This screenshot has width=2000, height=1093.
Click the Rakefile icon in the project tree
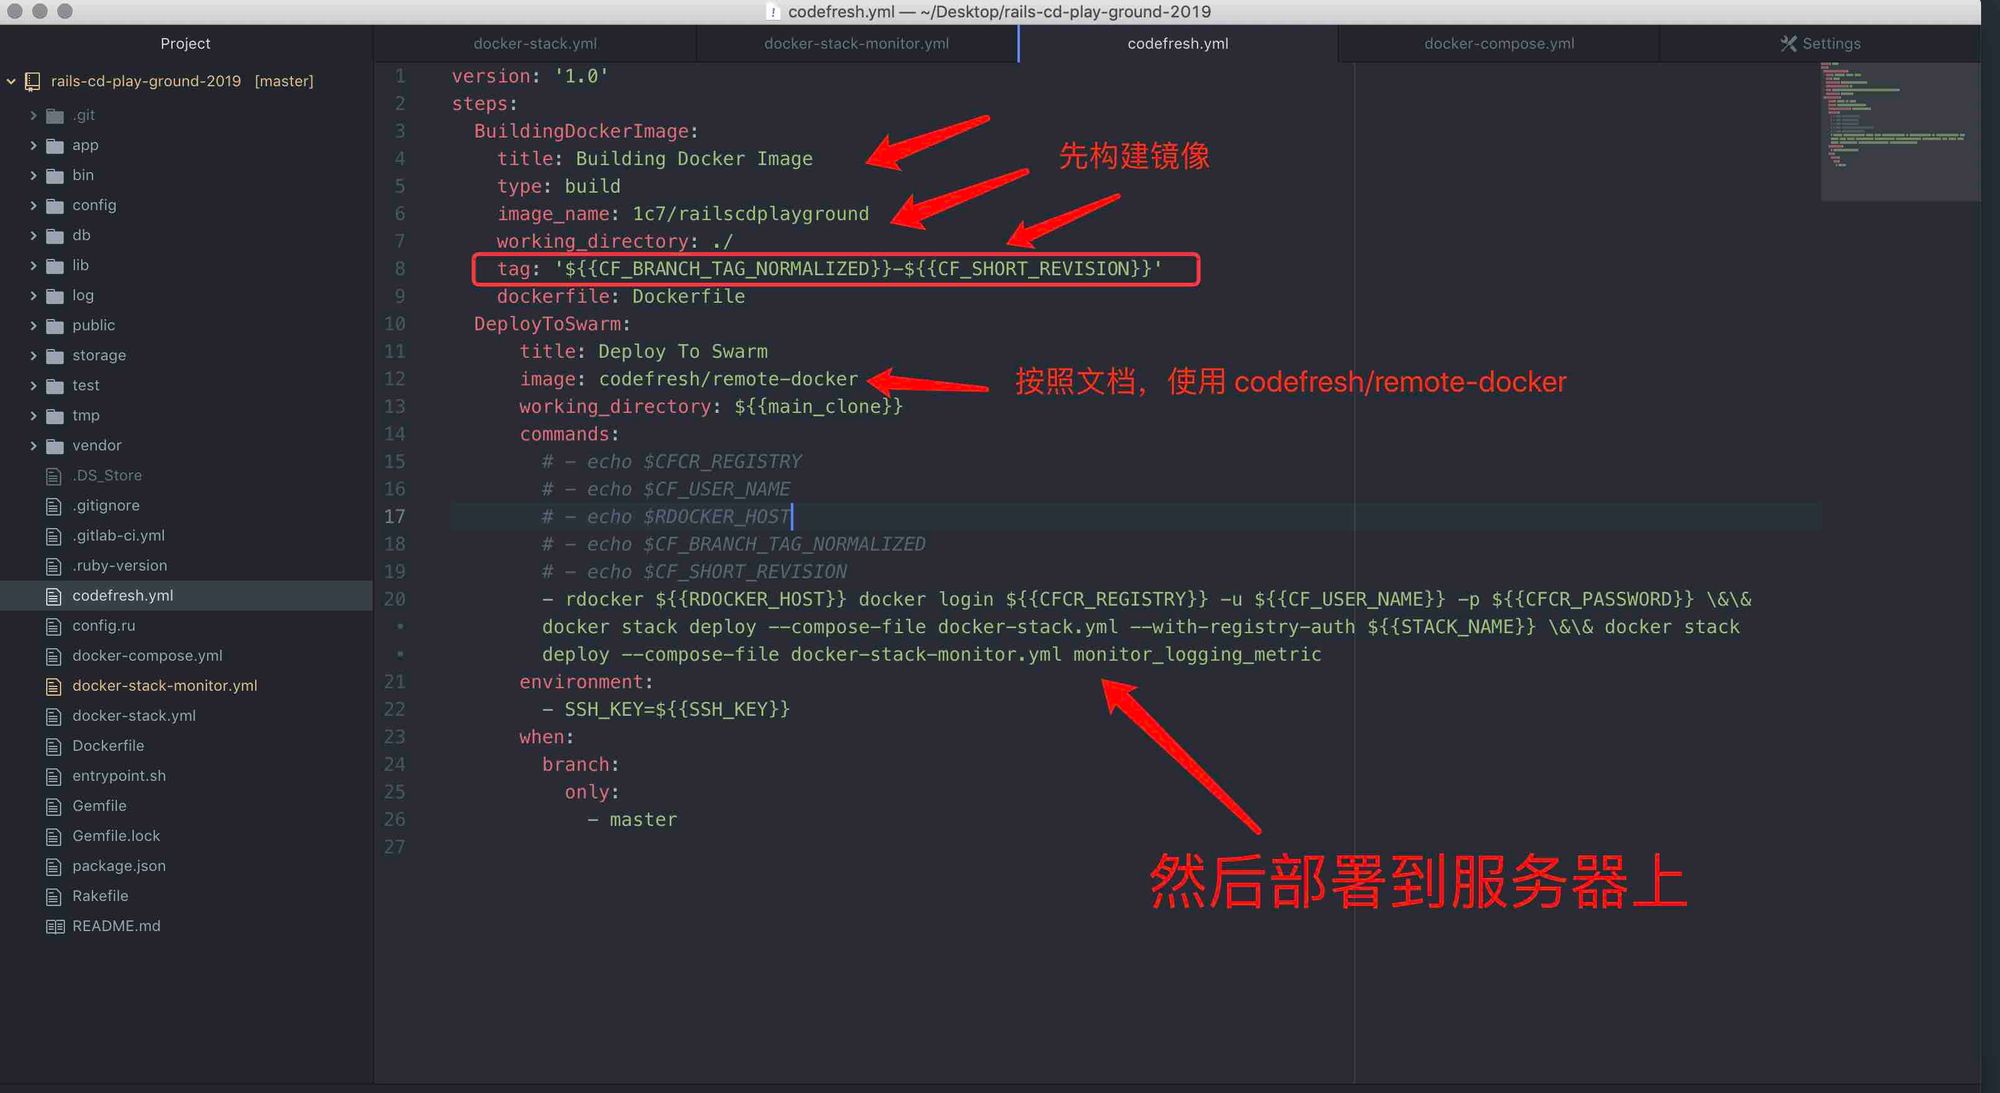click(x=53, y=896)
